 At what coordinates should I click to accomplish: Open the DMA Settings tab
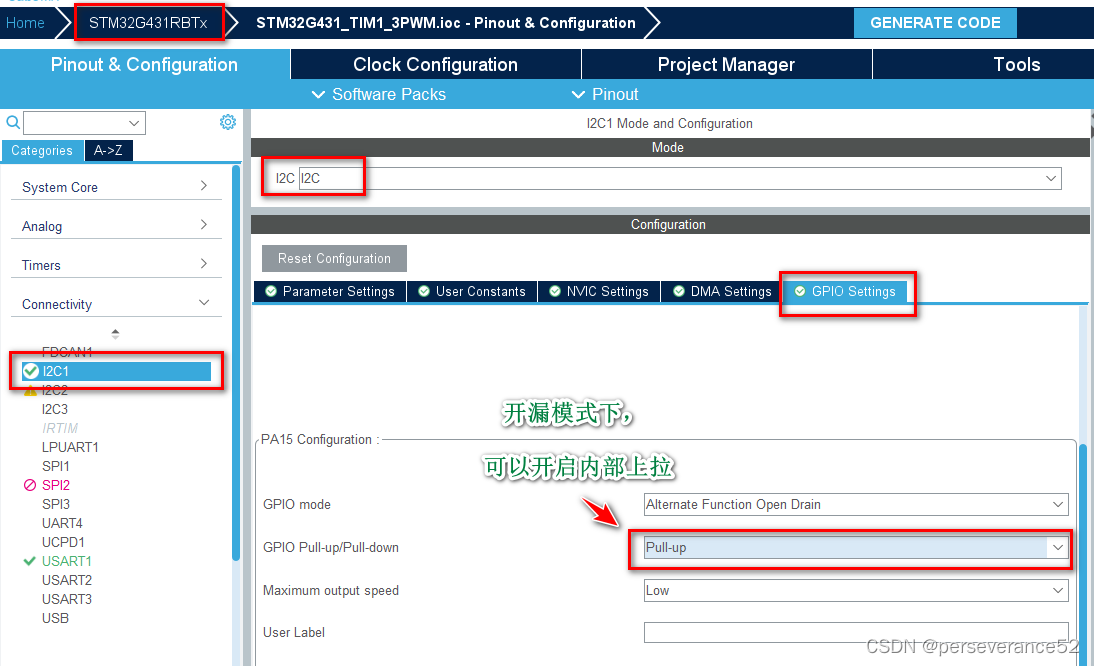click(722, 292)
